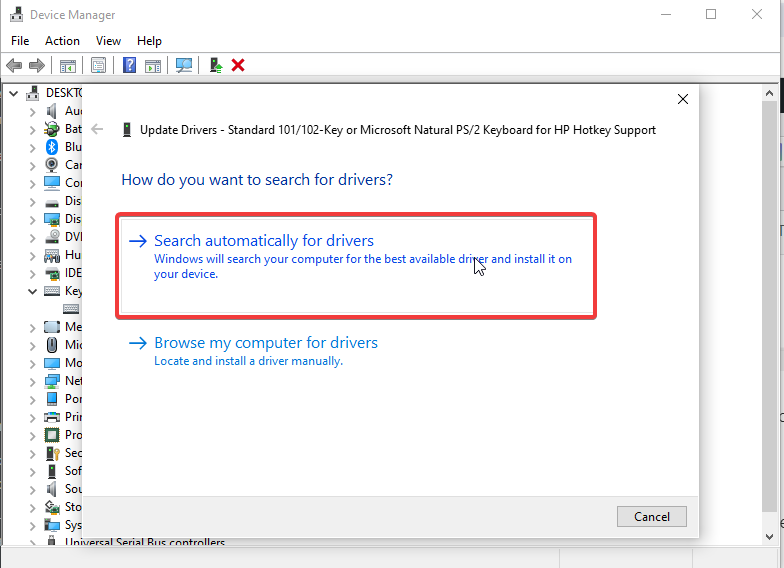The height and width of the screenshot is (568, 784).
Task: Select the Computer category icon
Action: pos(52,183)
